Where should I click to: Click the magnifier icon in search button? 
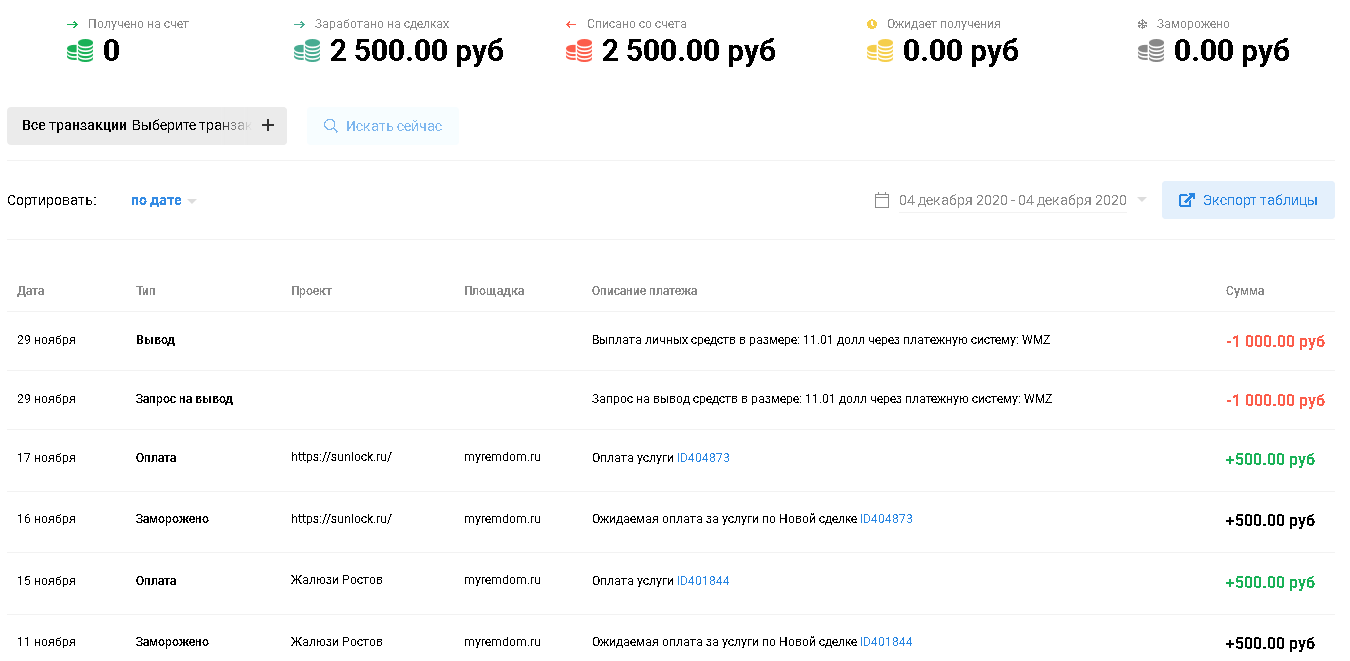pyautogui.click(x=331, y=126)
